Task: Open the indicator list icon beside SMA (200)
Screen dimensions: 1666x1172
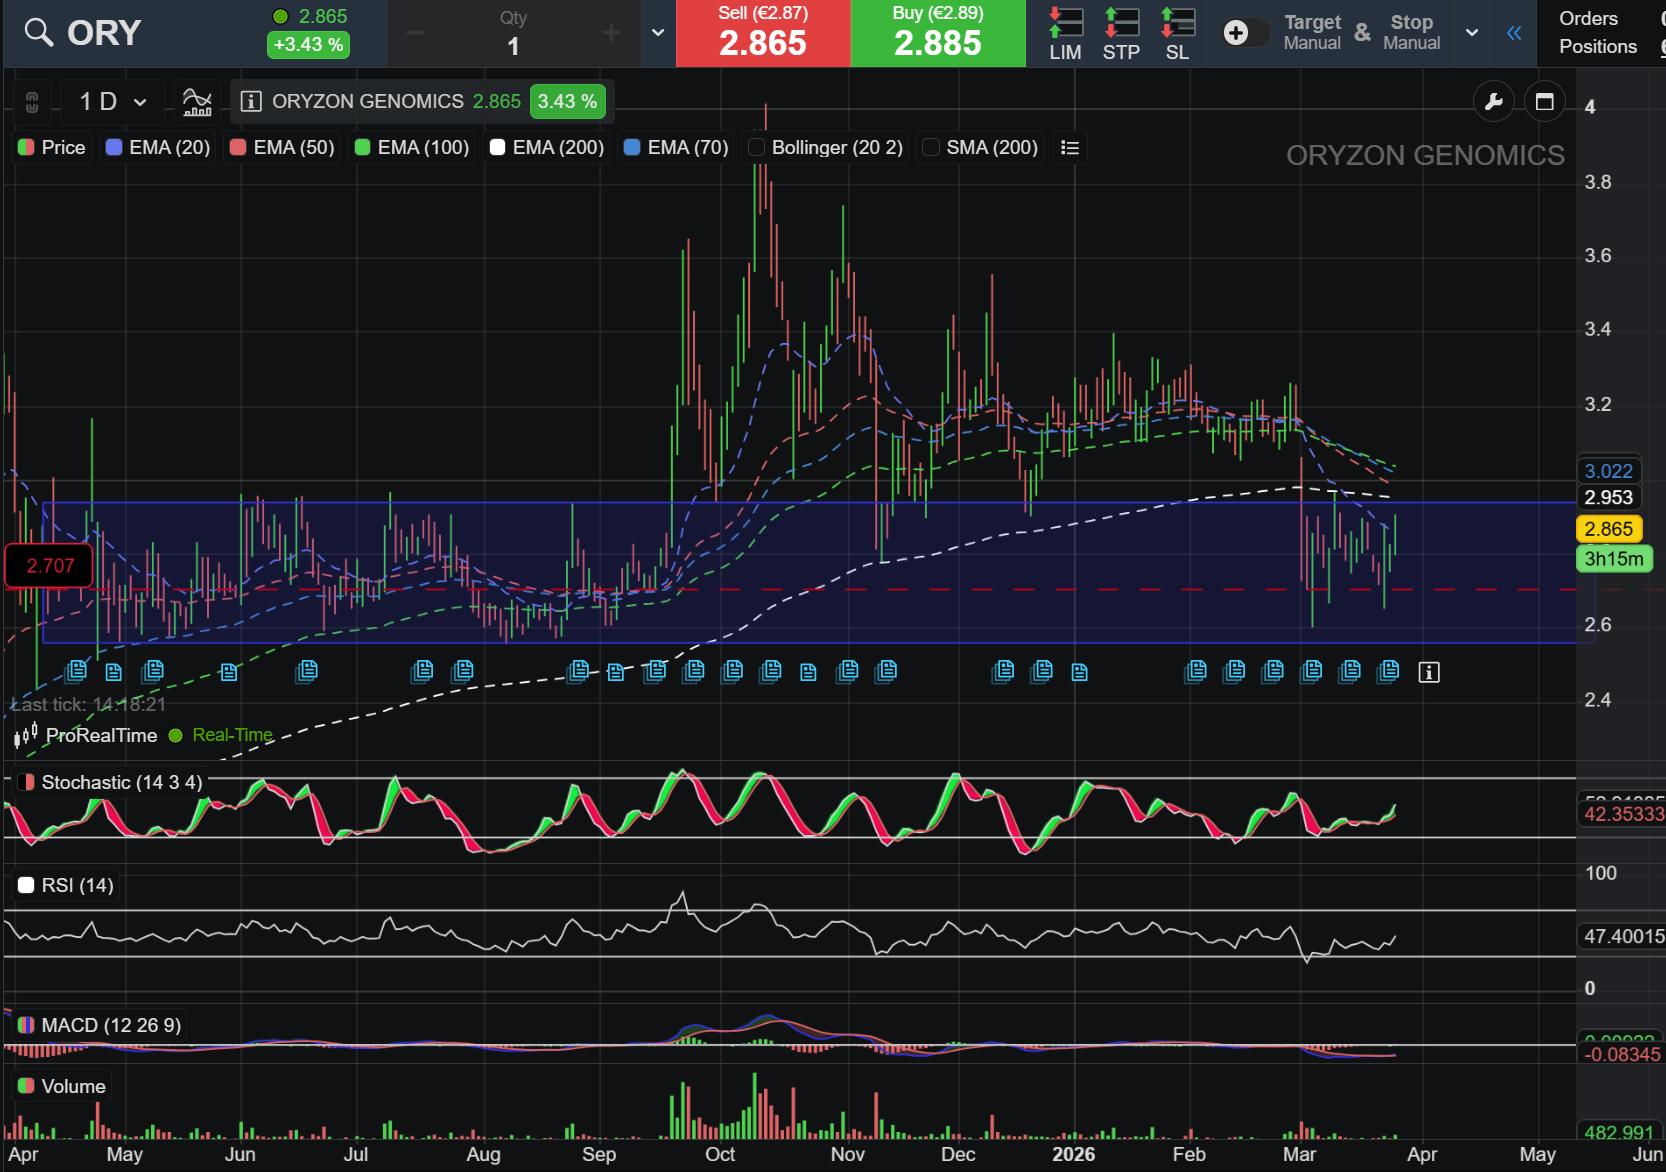Action: tap(1070, 148)
